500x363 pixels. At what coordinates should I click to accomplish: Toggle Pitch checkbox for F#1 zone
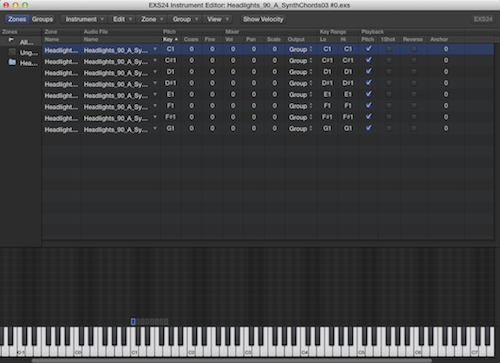click(368, 117)
